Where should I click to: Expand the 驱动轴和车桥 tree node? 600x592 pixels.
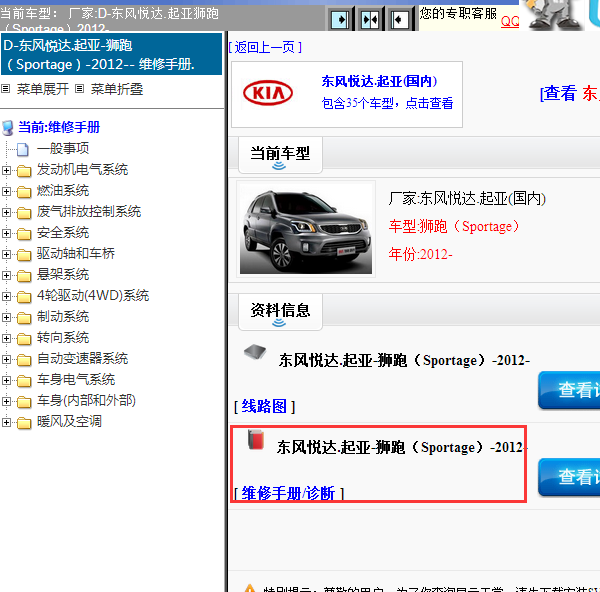click(x=6, y=254)
